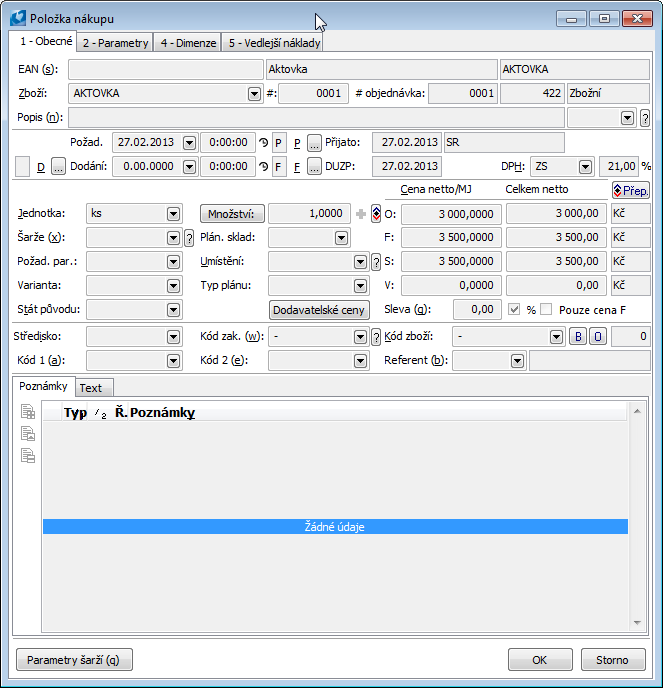Click the boxed P button in Požad. row
Screen dimensions: 663x688
point(279,143)
